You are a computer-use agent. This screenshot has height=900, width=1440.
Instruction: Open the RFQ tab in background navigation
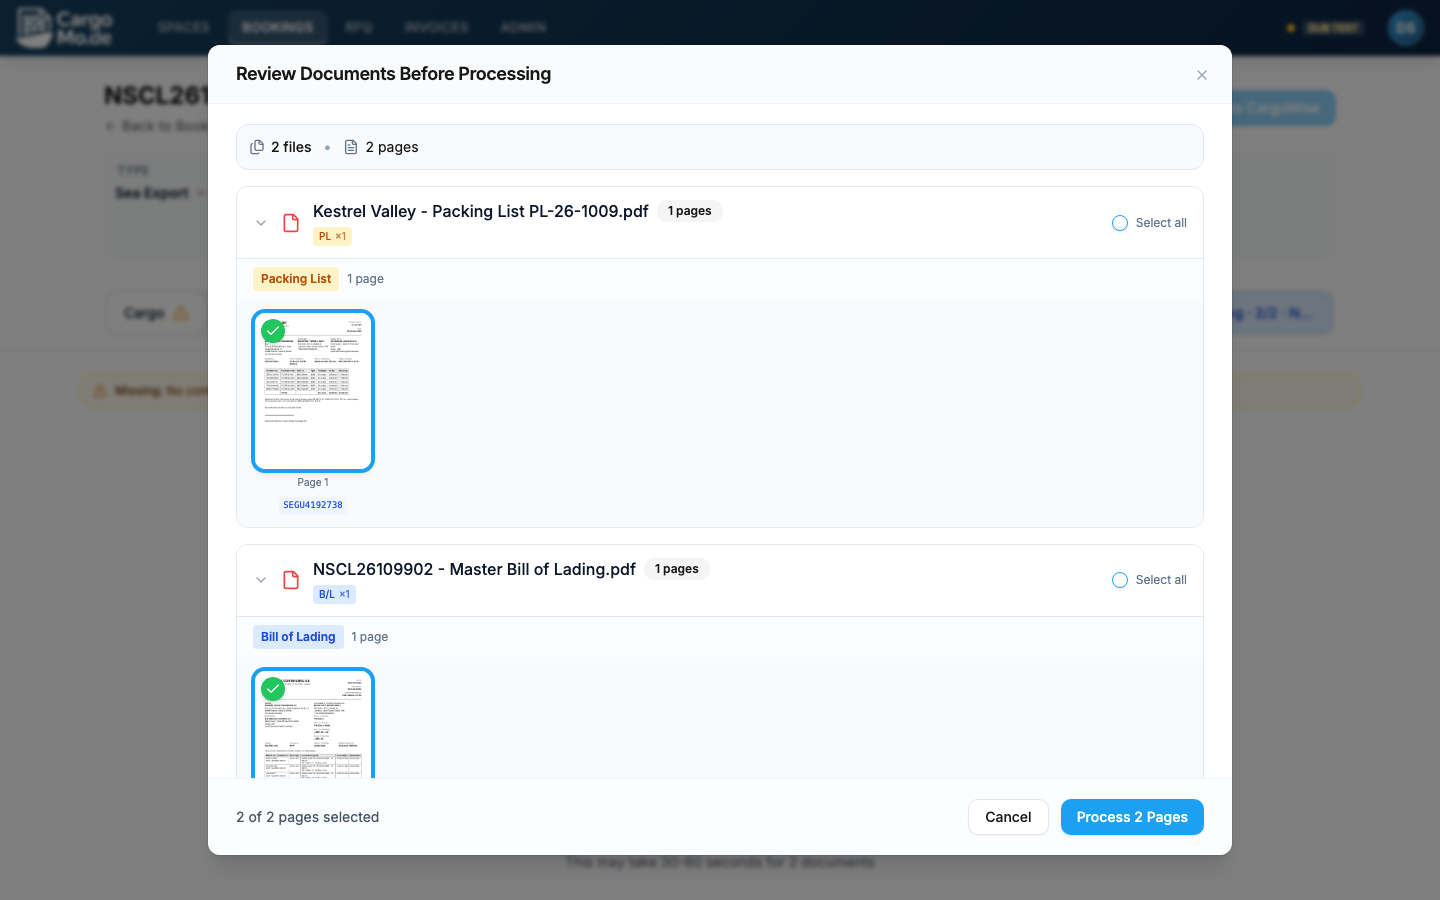coord(359,27)
